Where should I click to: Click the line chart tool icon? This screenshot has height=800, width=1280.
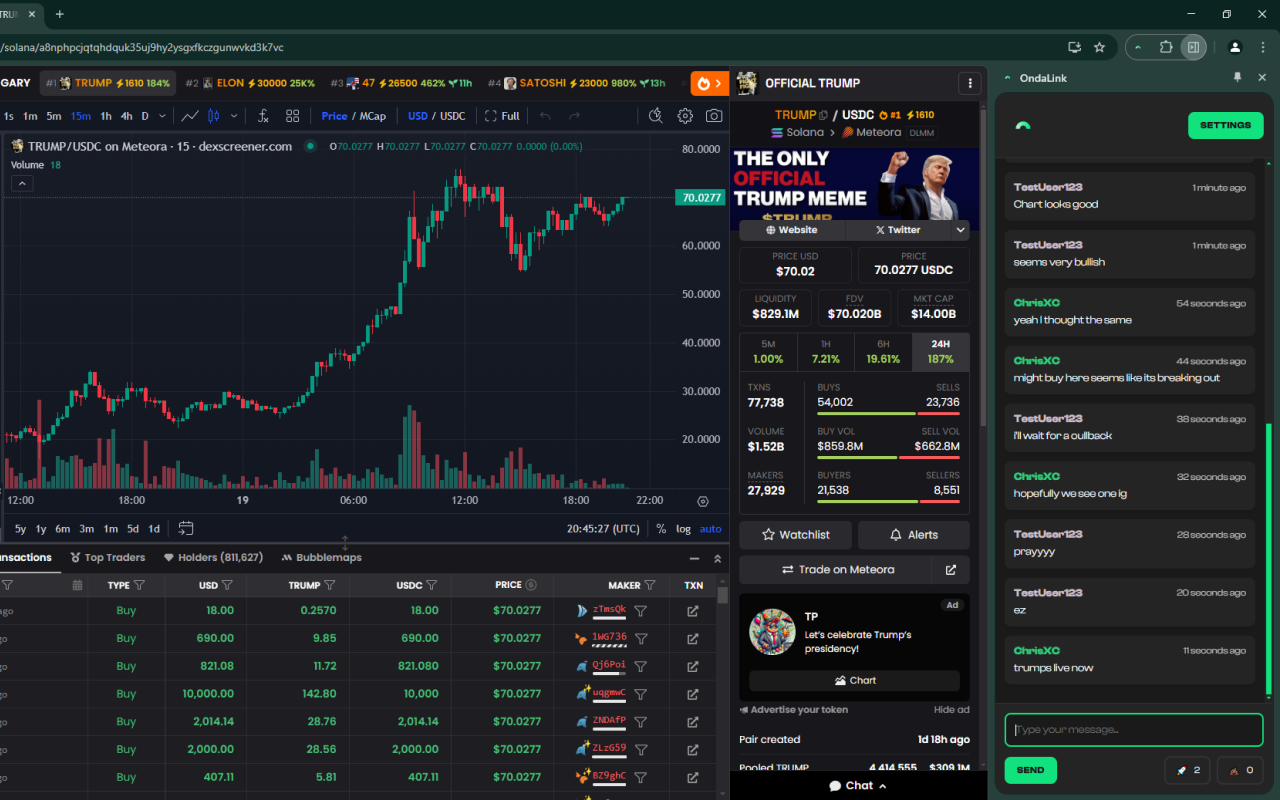(x=189, y=116)
